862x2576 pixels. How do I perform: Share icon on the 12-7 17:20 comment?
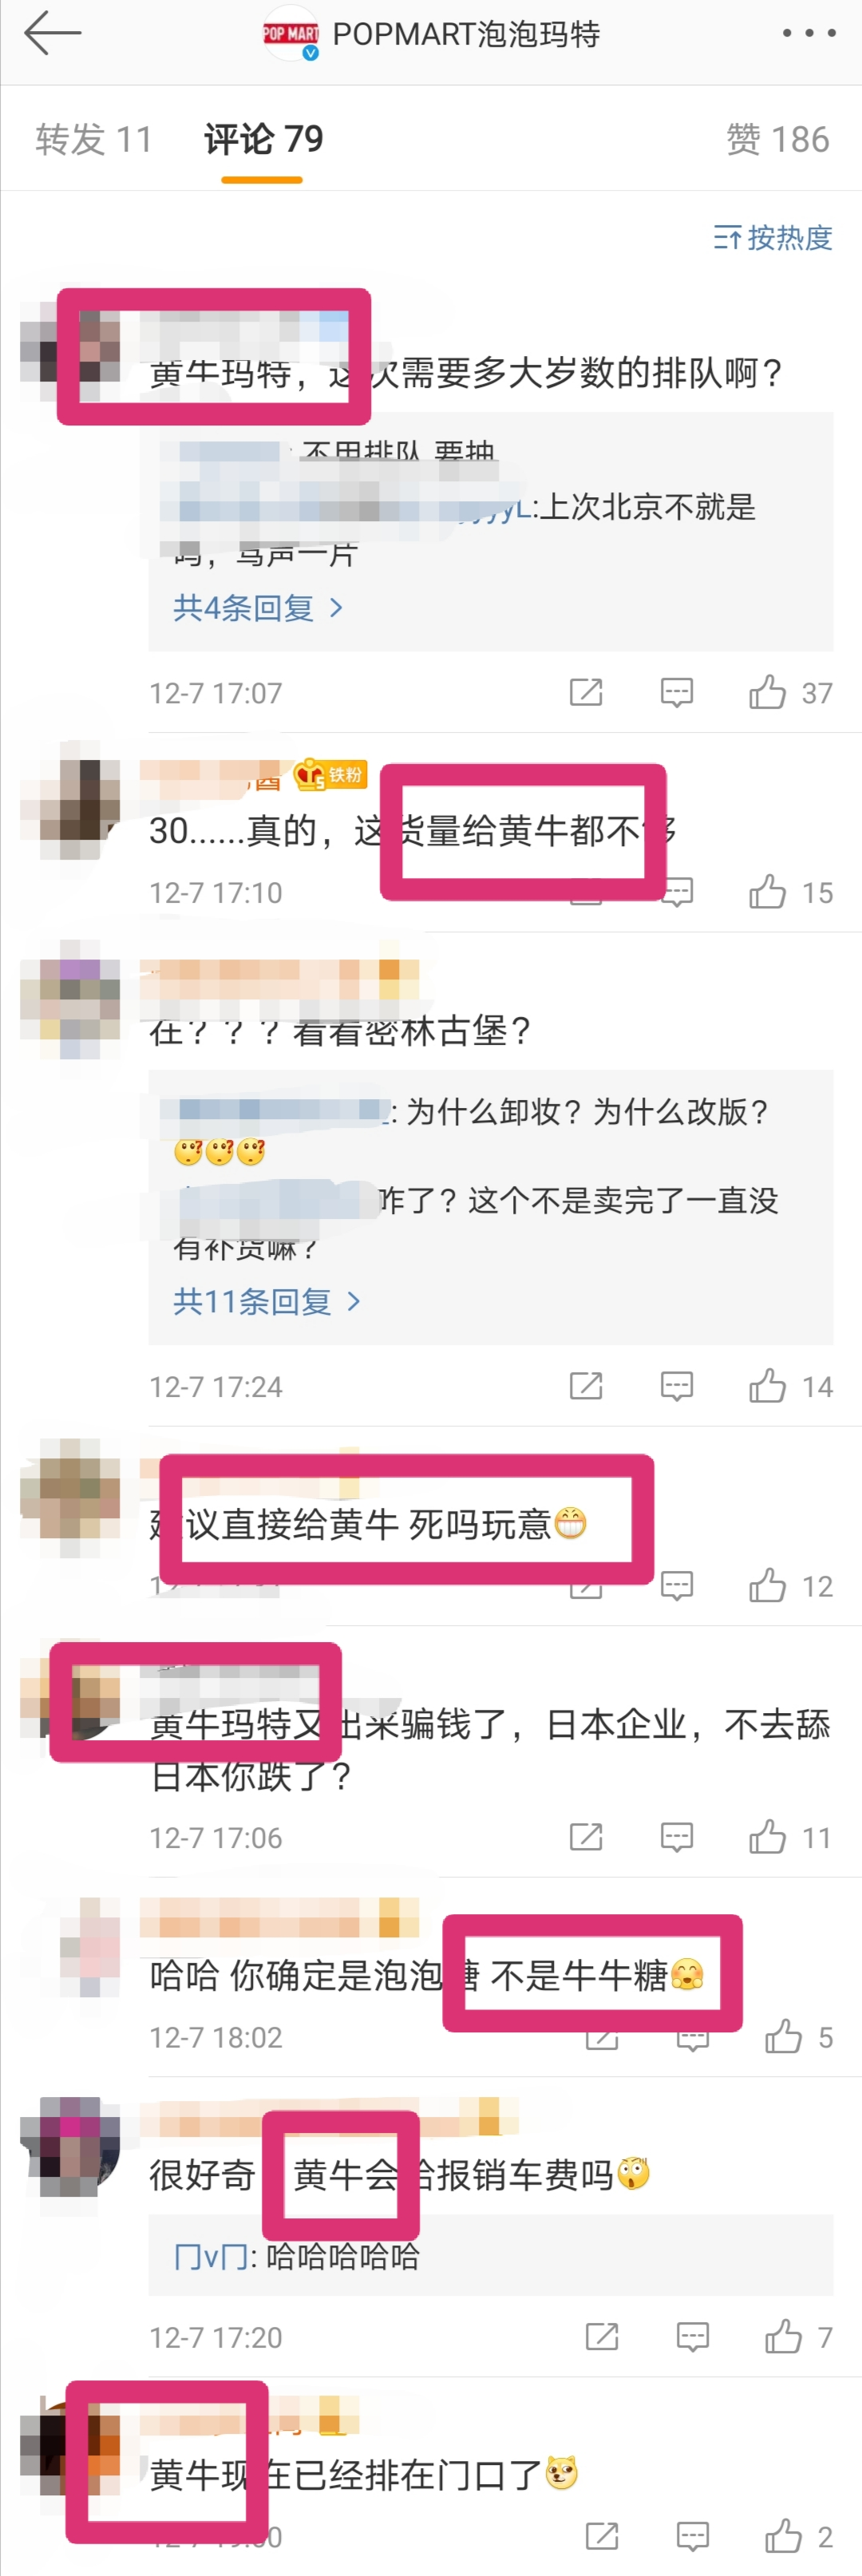[x=602, y=2337]
